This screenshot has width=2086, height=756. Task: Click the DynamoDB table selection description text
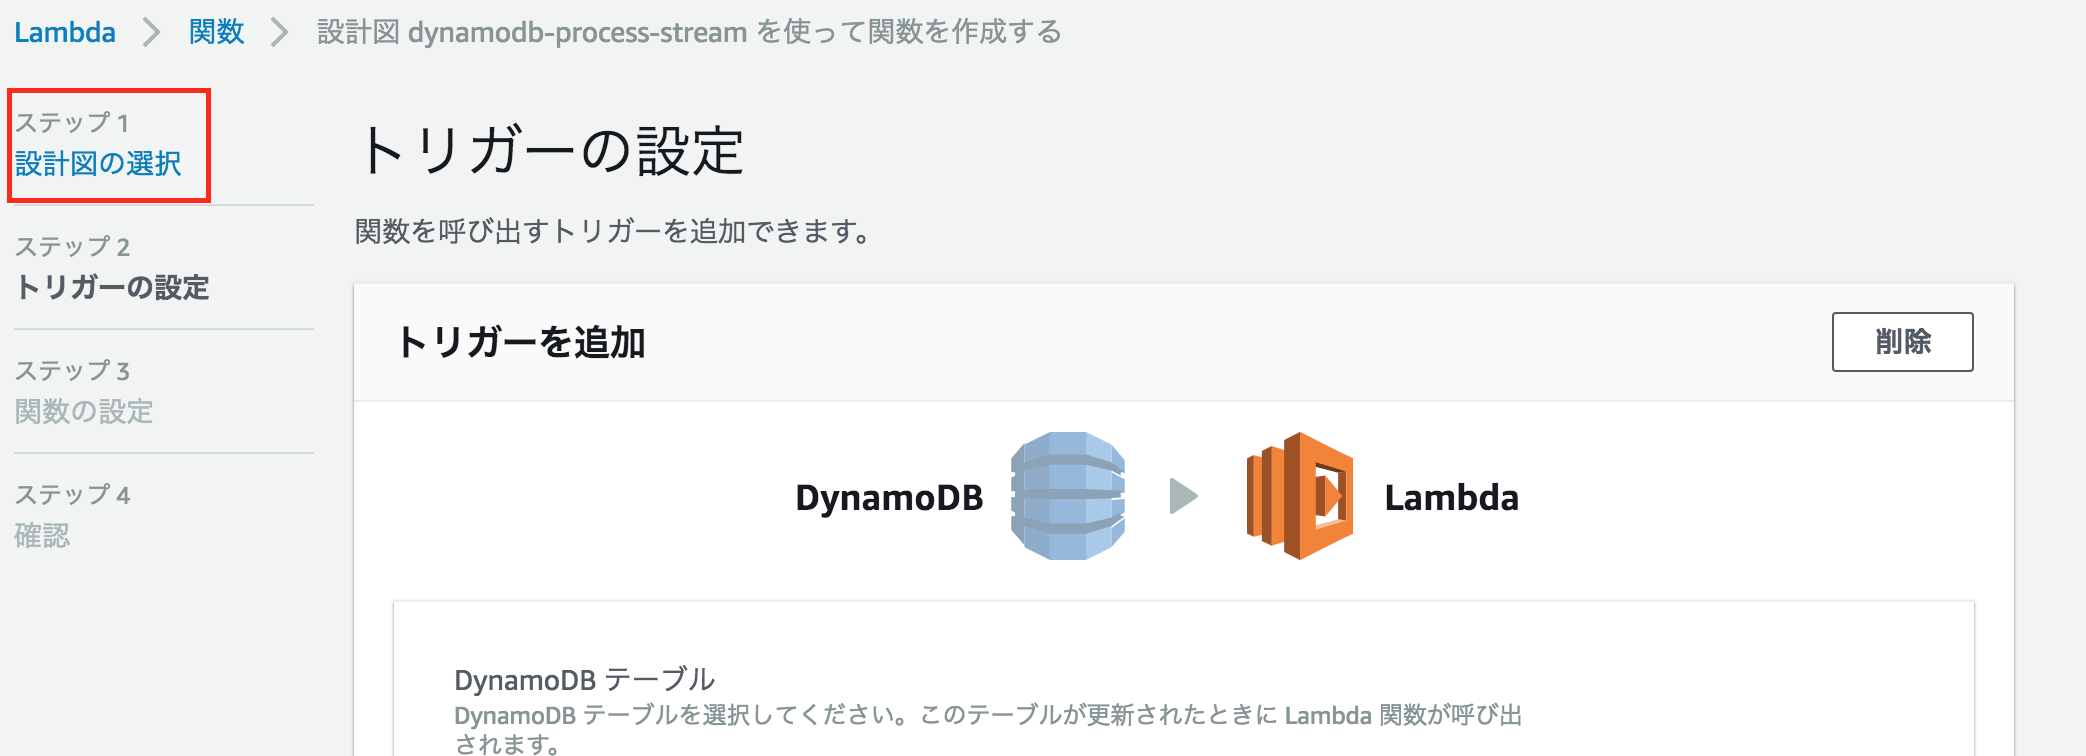coord(988,729)
